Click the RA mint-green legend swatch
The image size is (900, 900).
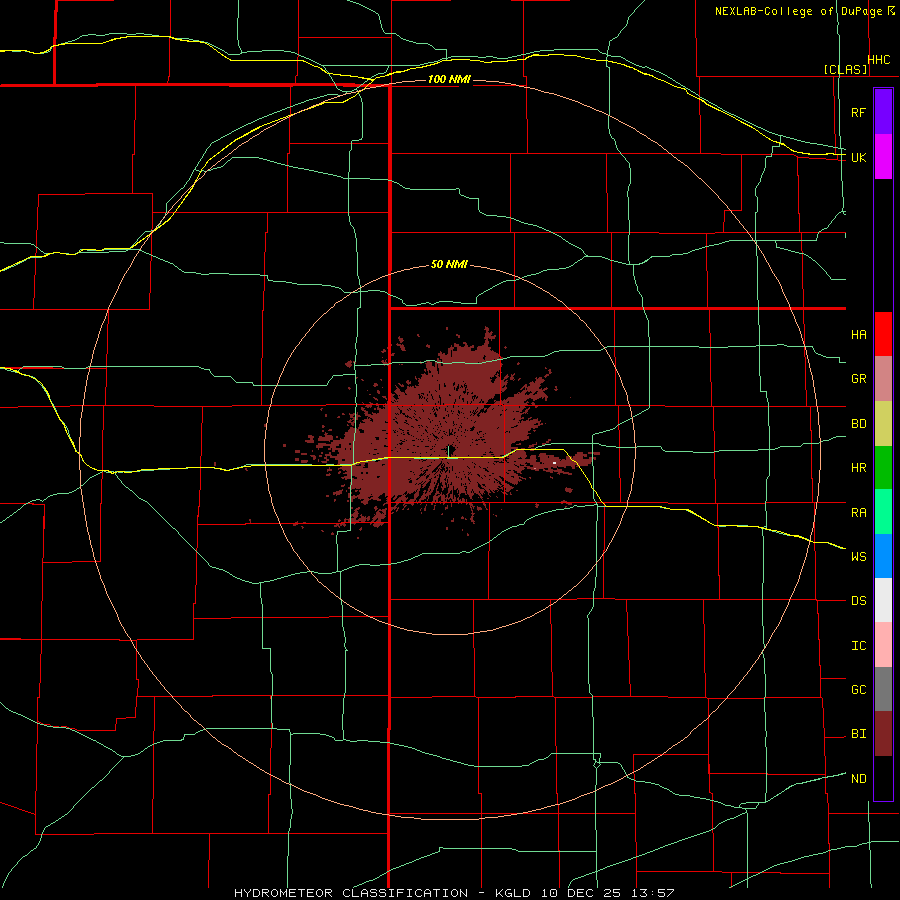(883, 512)
